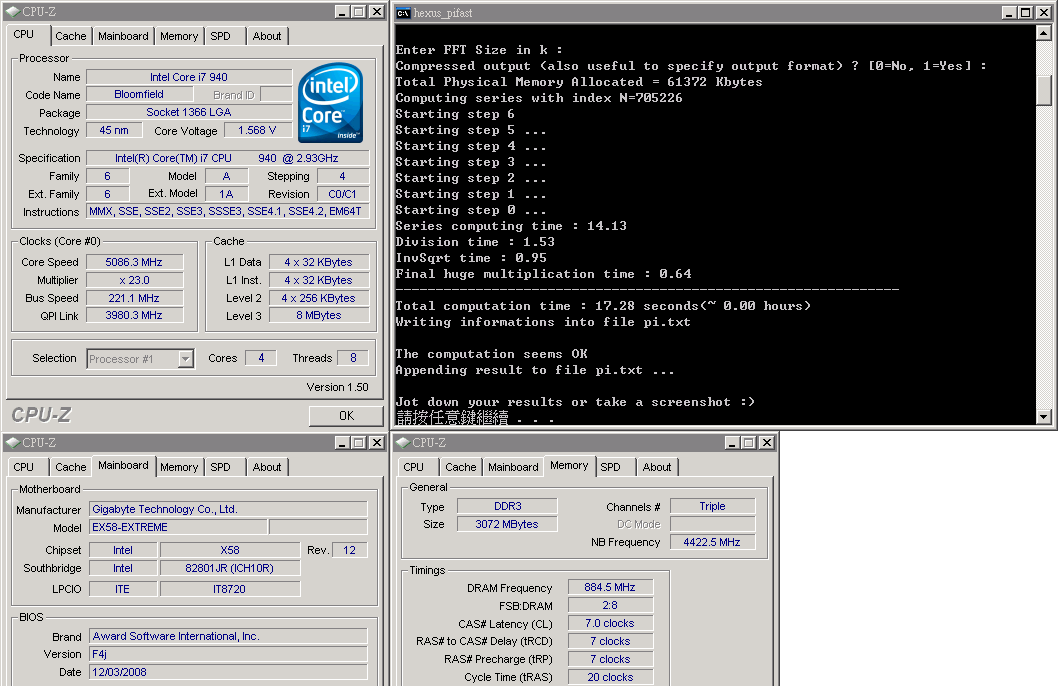Image resolution: width=1058 pixels, height=686 pixels.
Task: Click the Bus Speed value 221.1 MHz
Action: [134, 298]
